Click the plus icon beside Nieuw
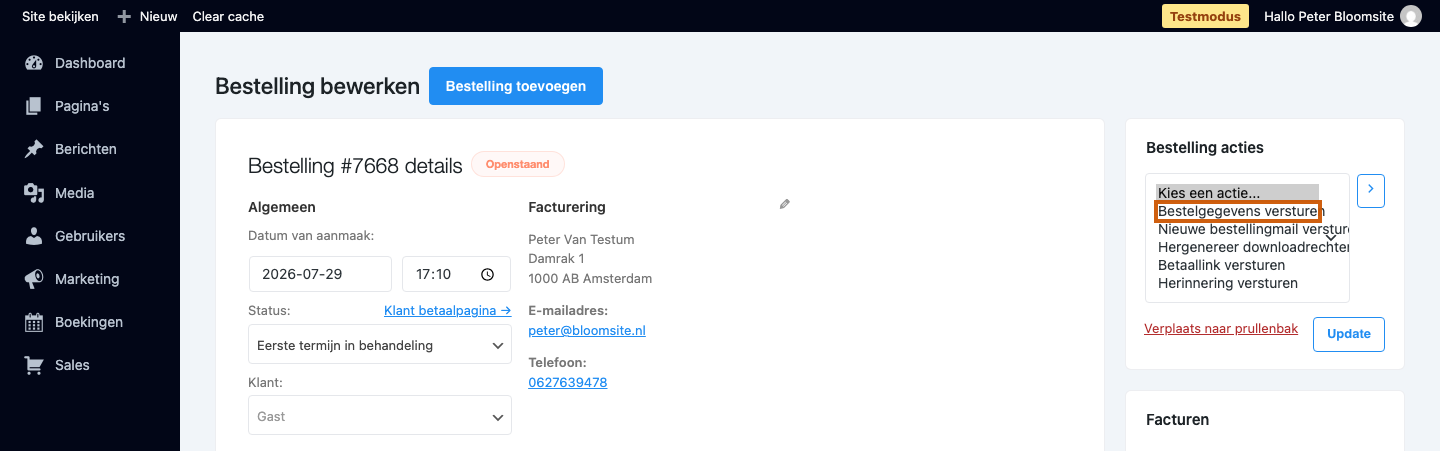Image resolution: width=1440 pixels, height=451 pixels. click(124, 16)
